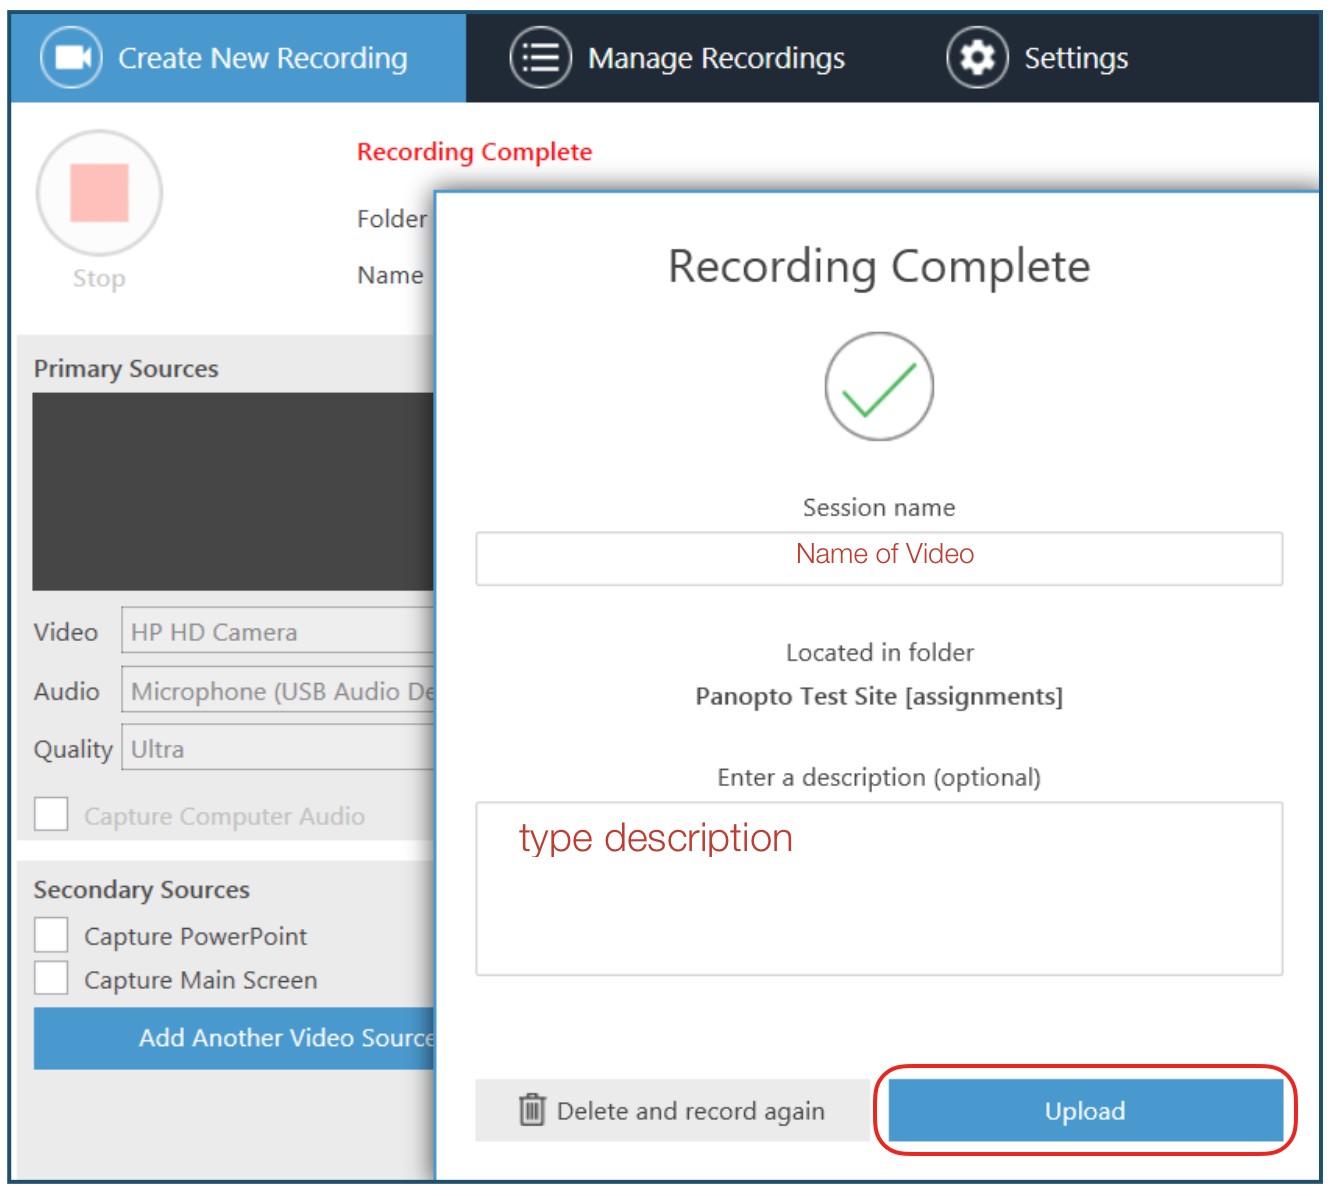Click the dark video preview area

(x=230, y=490)
